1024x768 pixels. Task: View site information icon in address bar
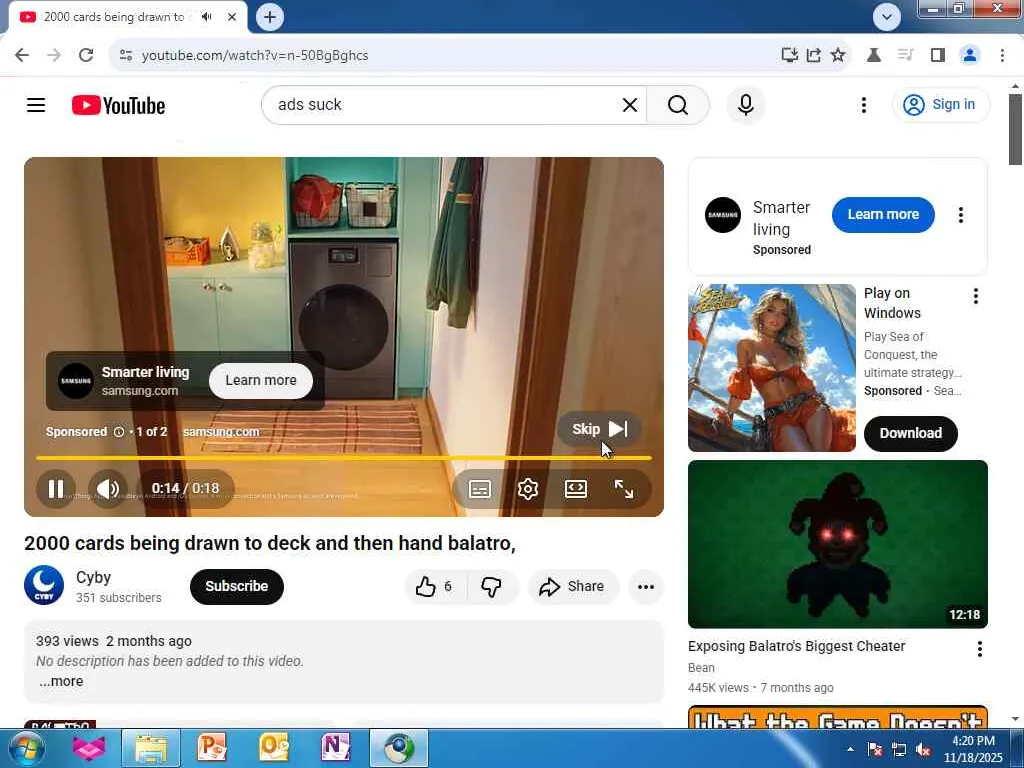126,56
